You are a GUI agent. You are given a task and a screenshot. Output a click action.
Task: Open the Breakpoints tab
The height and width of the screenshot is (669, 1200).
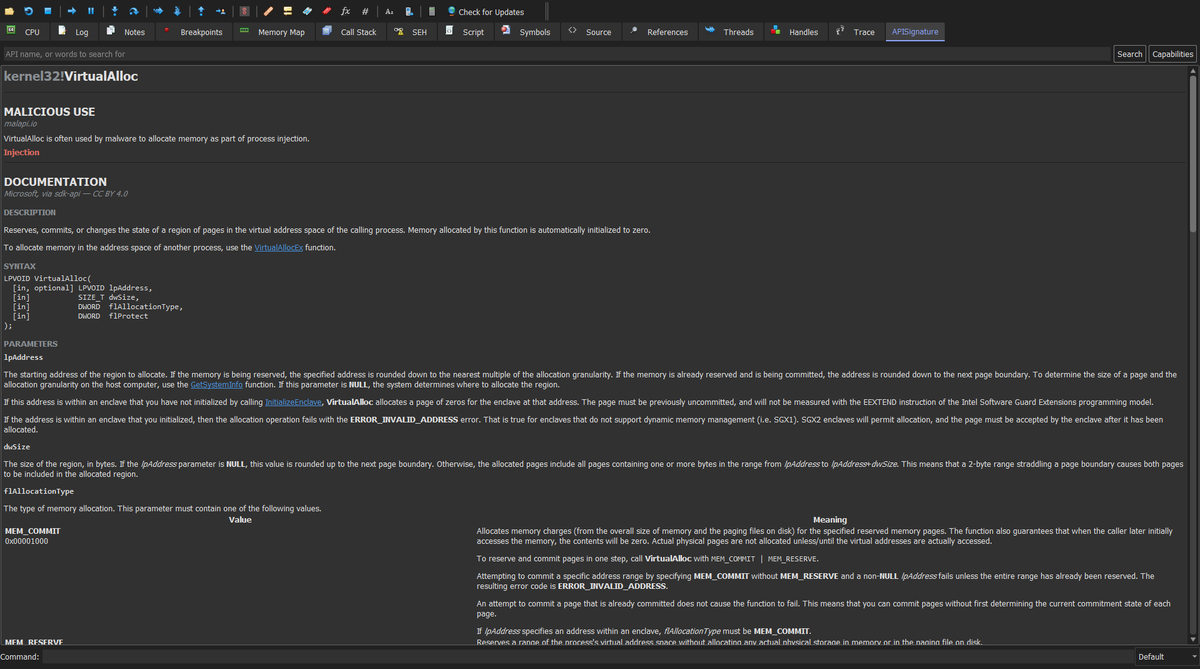pos(193,32)
